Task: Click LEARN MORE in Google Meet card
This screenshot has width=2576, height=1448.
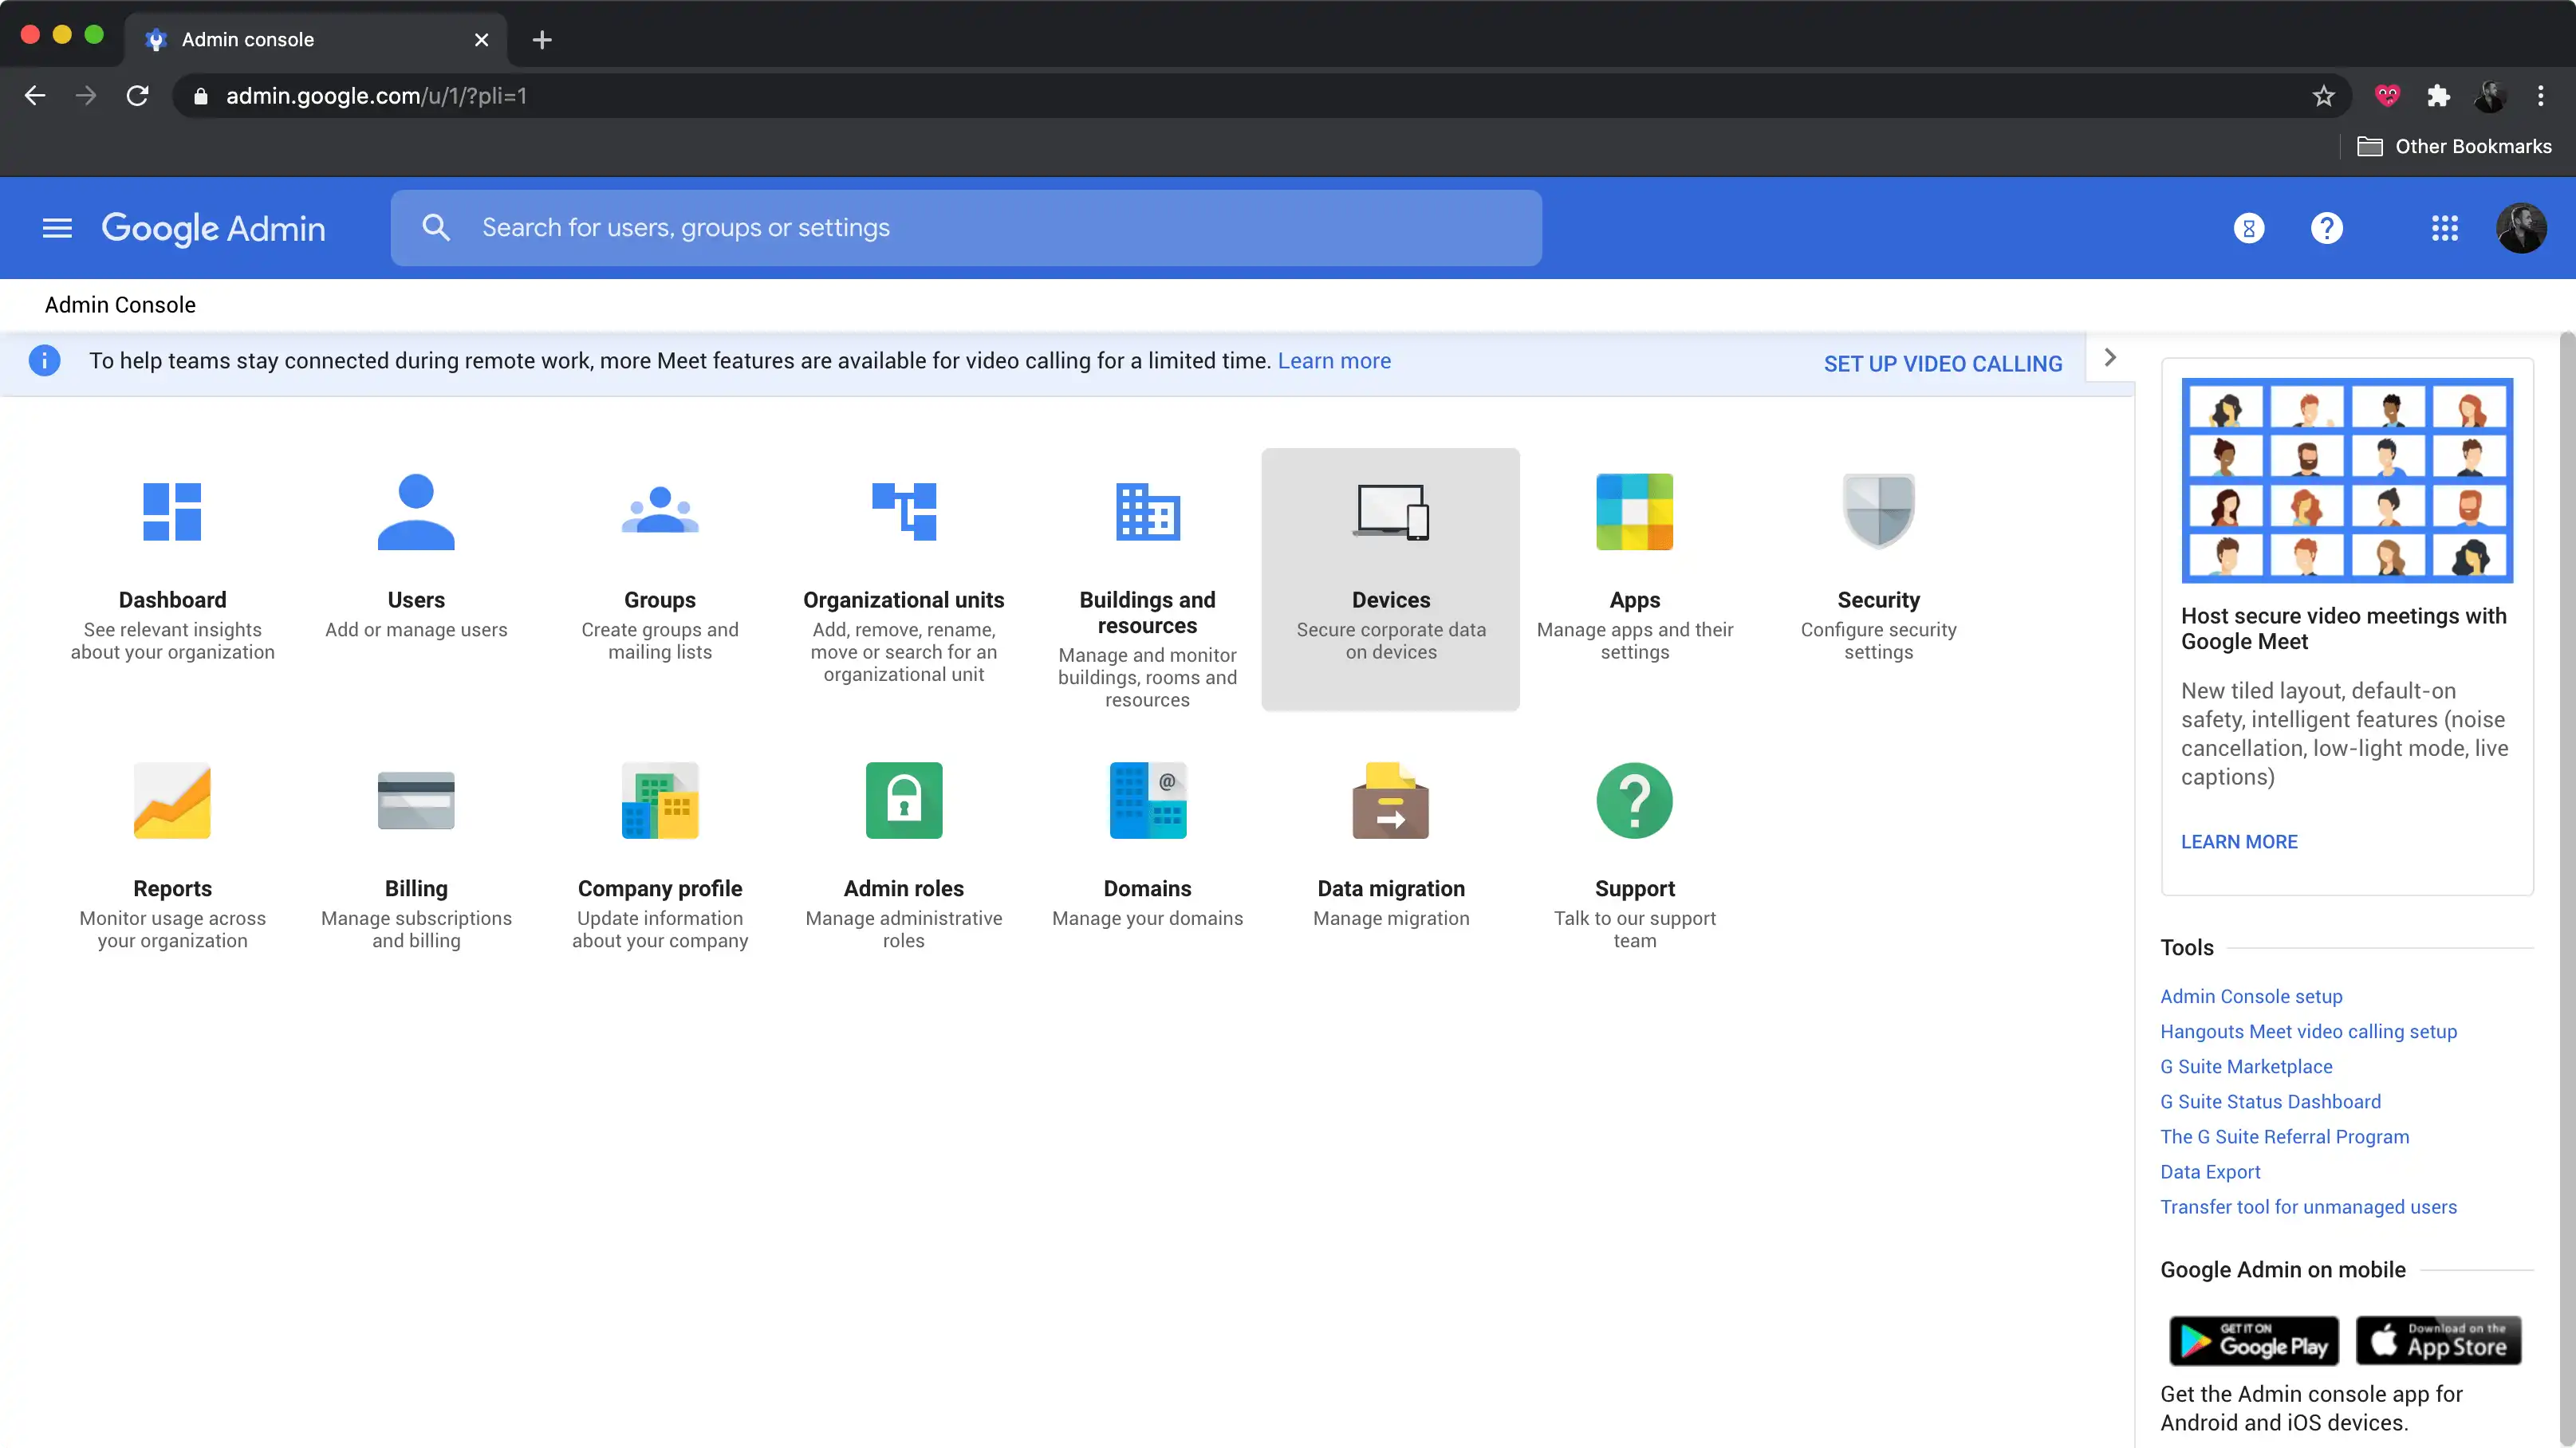Action: pos(2239,841)
